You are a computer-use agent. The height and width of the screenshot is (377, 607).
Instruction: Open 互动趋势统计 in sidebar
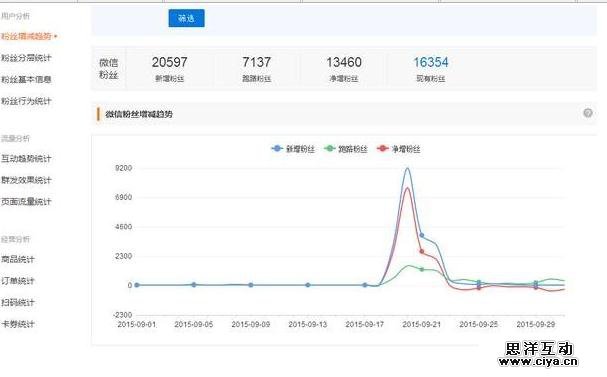[x=26, y=159]
